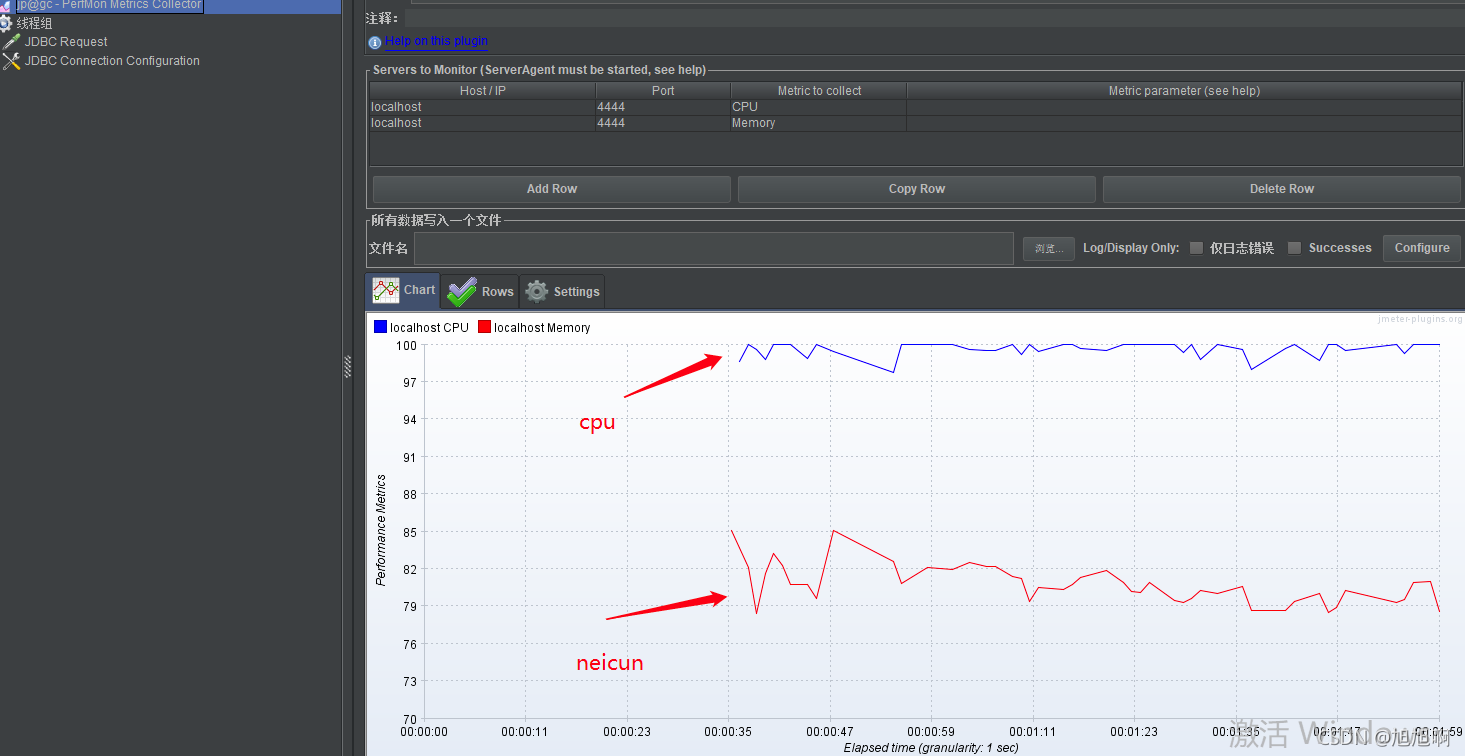Select JDBC Connection Configuration node

[x=112, y=61]
